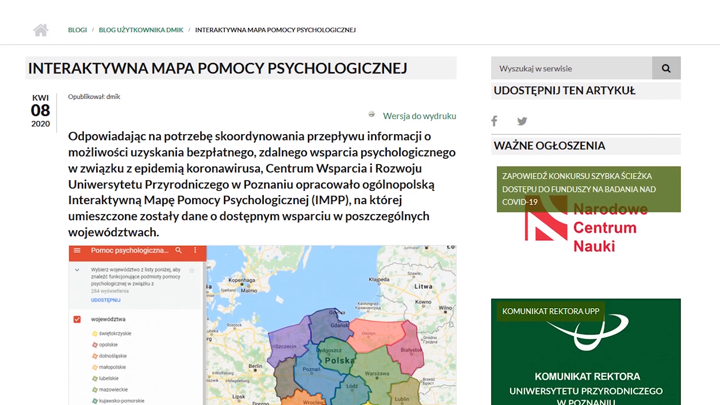Click the printer icon beside Wersja do wydruku
Viewport: 720px width, 405px height.
(372, 115)
